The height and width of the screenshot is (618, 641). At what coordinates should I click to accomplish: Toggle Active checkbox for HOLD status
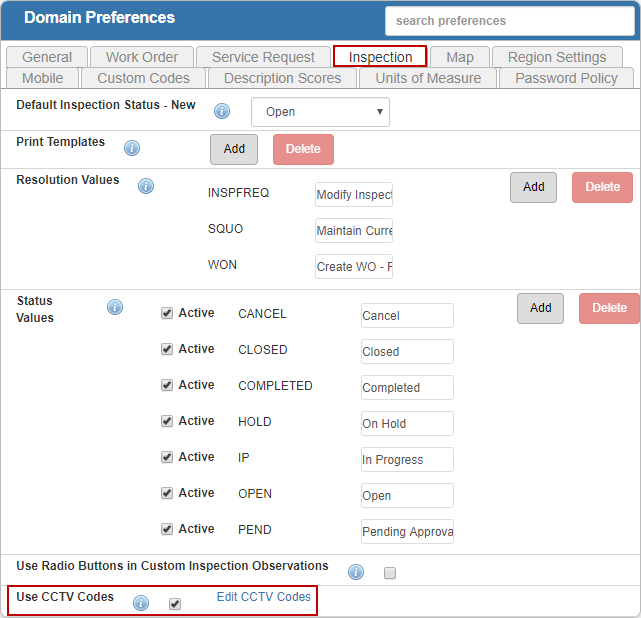click(x=167, y=421)
